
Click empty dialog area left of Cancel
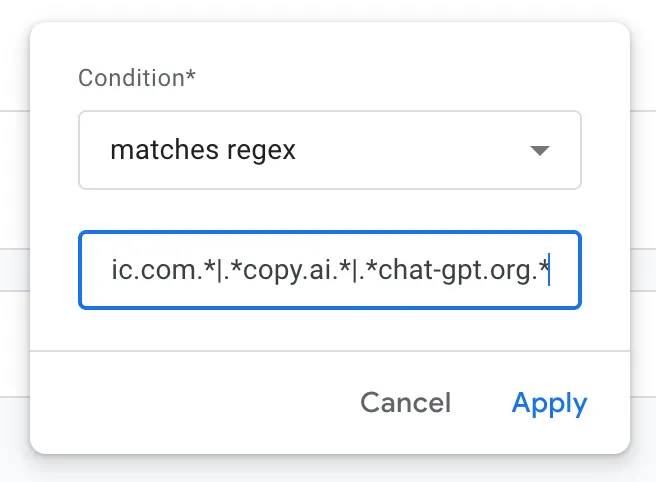click(x=188, y=403)
